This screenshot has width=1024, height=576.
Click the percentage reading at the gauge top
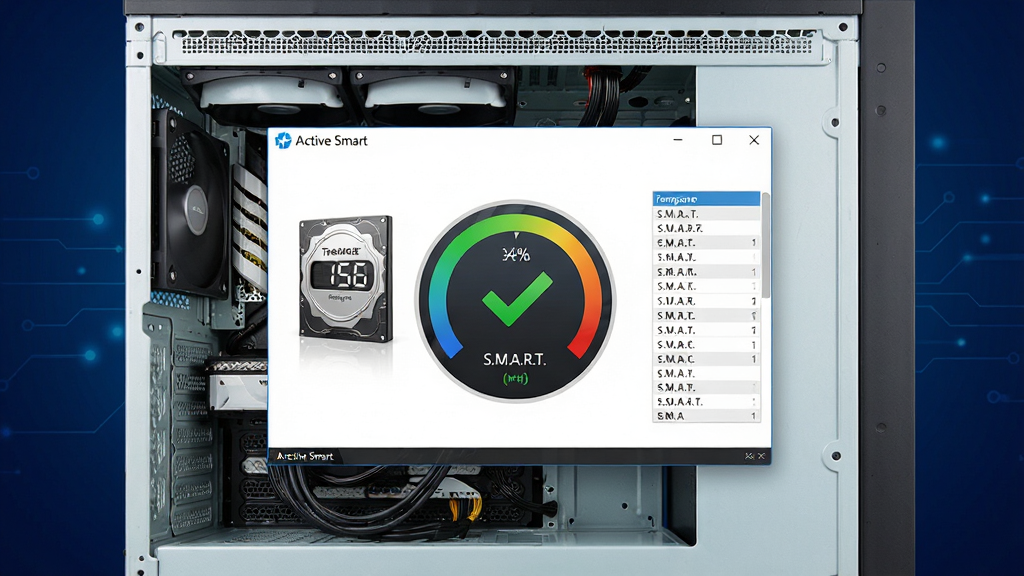click(516, 255)
